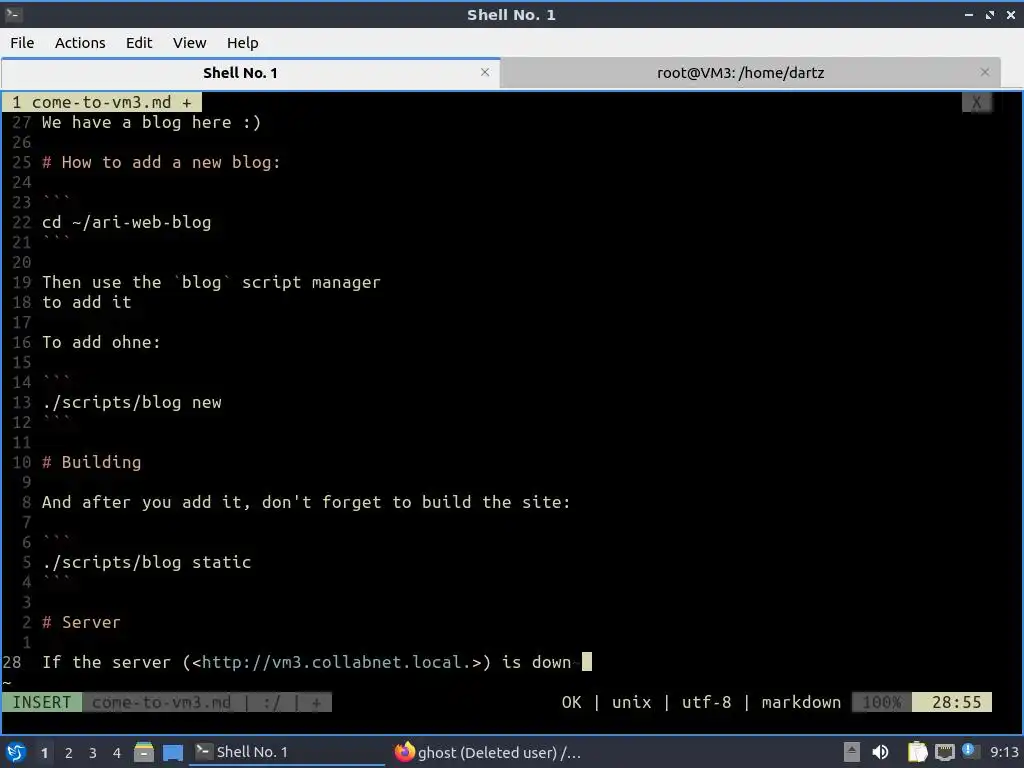Viewport: 1024px width, 768px height.
Task: Click the terminal icon in title bar
Action: pyautogui.click(x=13, y=14)
